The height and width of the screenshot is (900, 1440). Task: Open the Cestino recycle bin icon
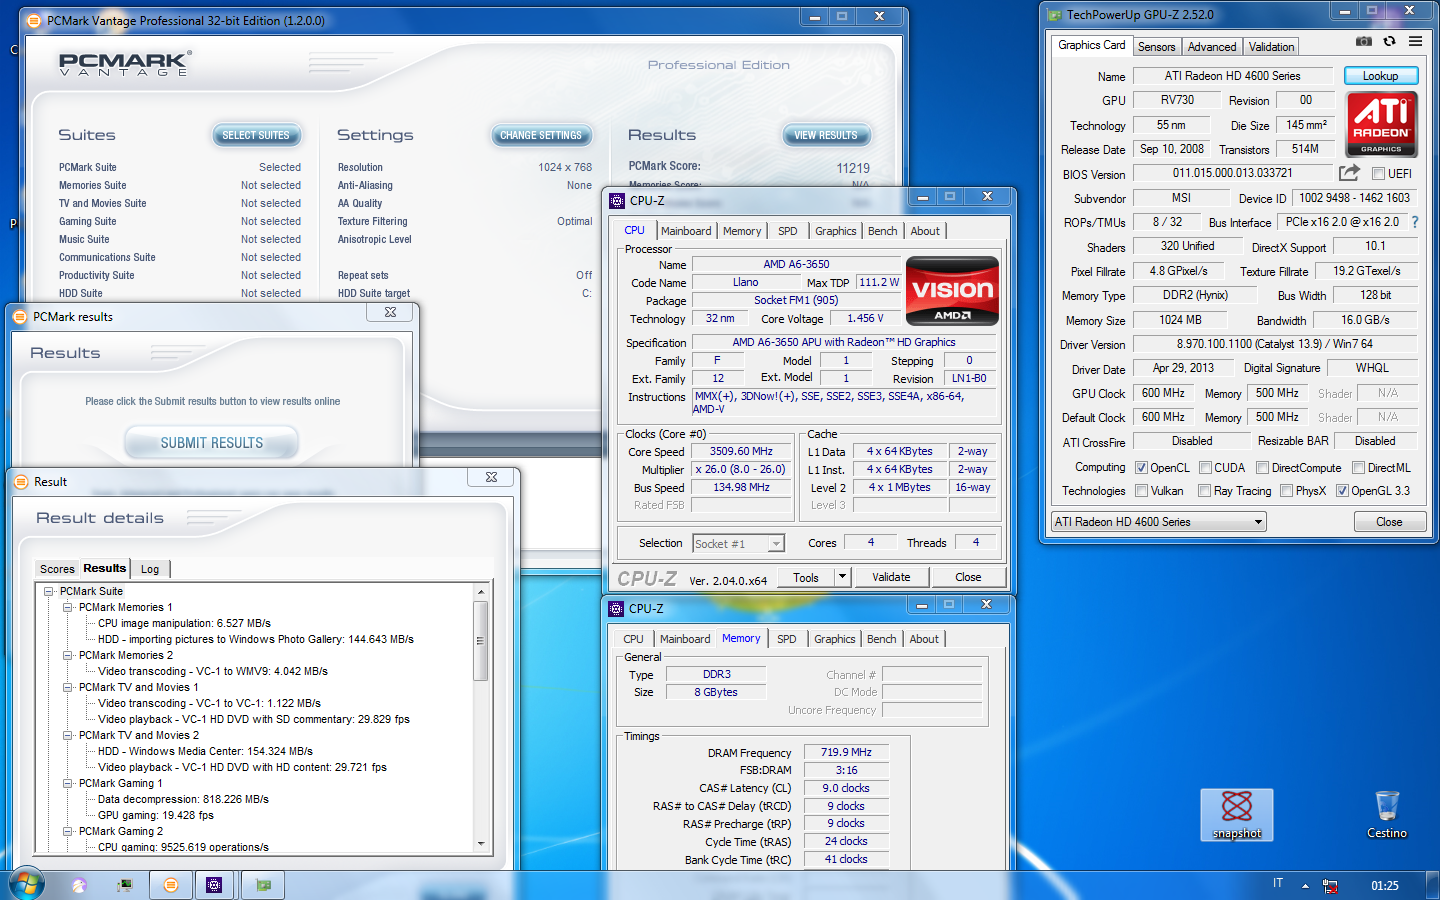[1387, 814]
